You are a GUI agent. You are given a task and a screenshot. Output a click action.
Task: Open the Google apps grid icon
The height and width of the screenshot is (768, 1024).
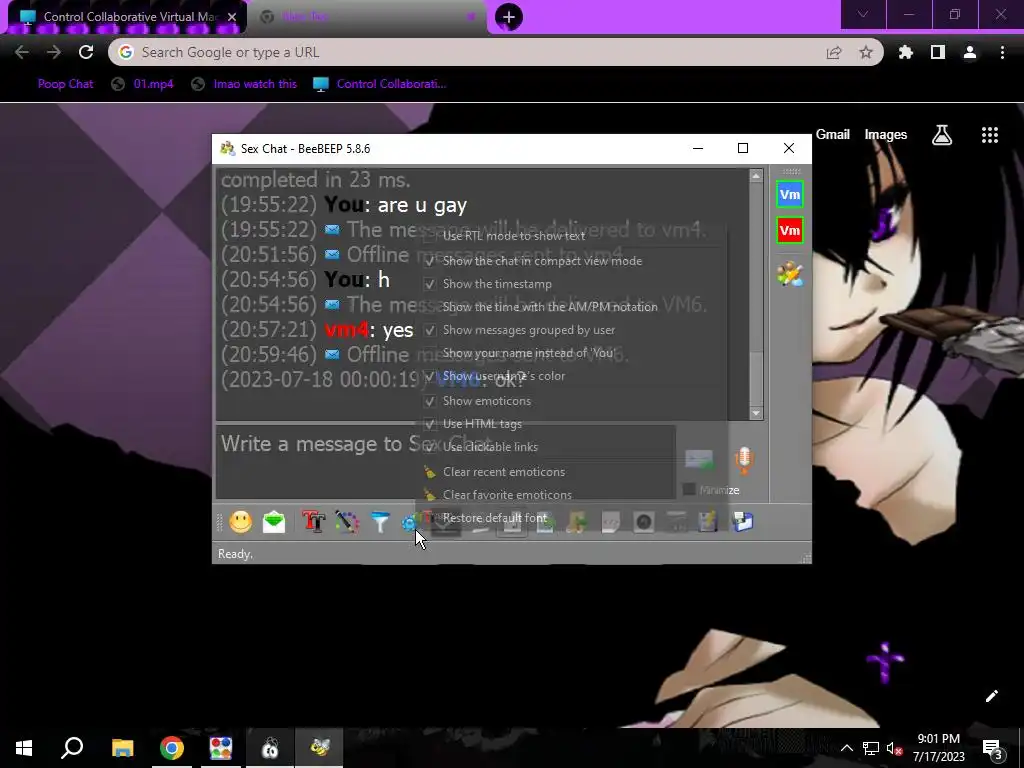tap(990, 135)
